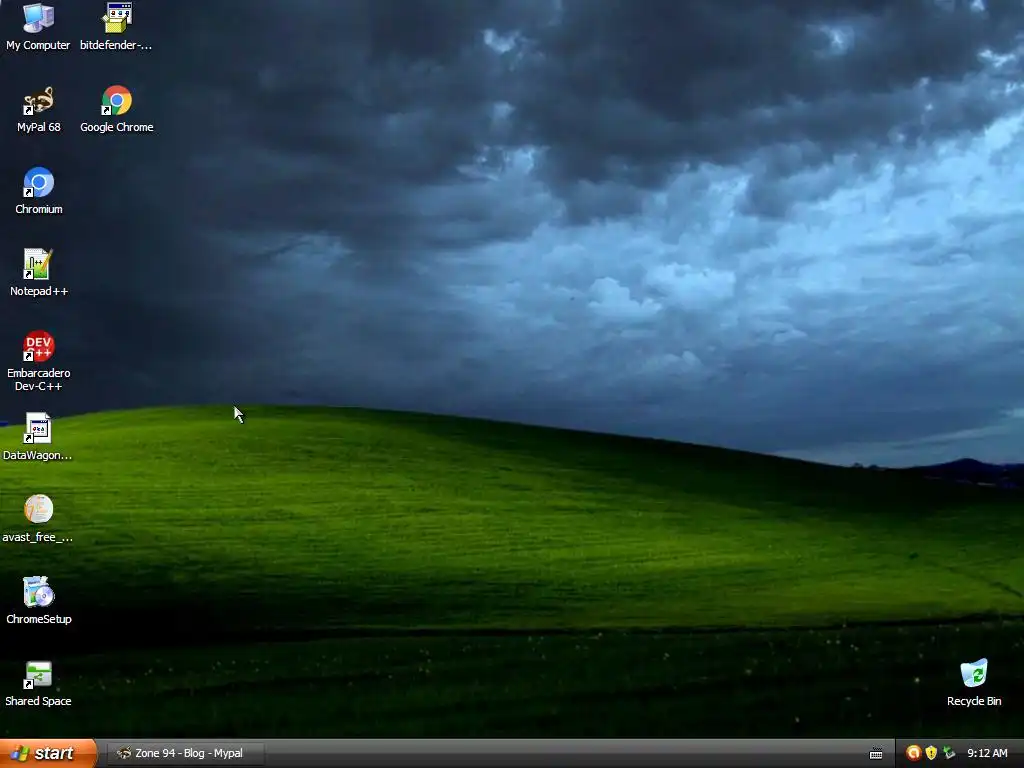Click the safely remove hardware tray icon
This screenshot has height=768, width=1024.
[949, 753]
